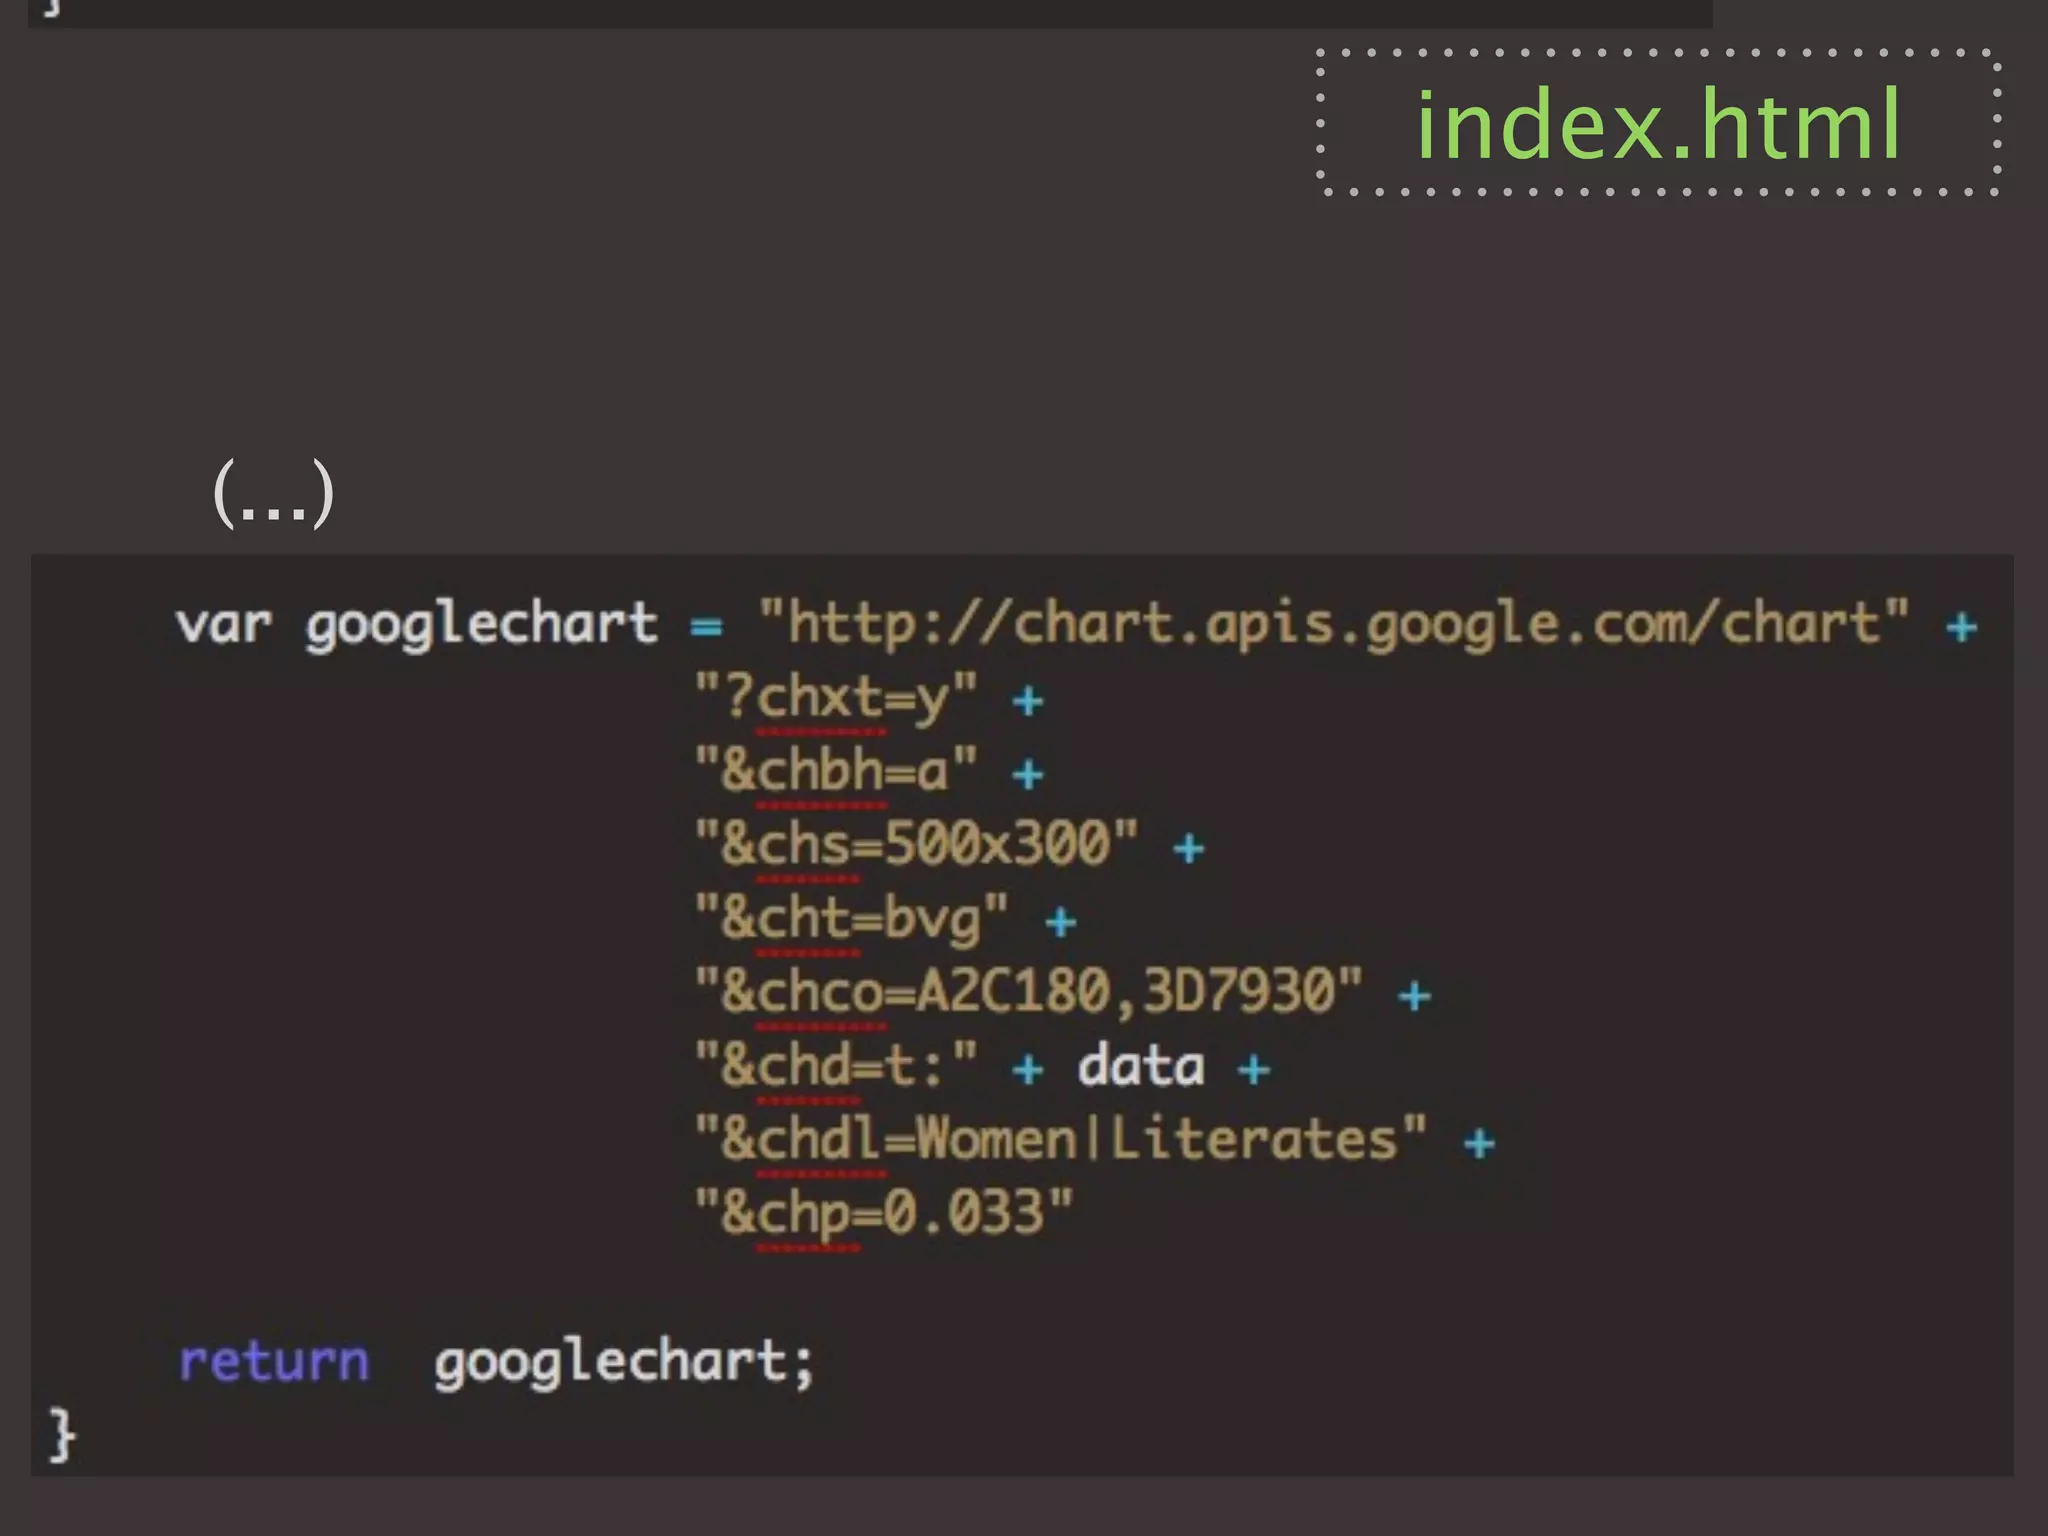The width and height of the screenshot is (2048, 1536).
Task: Click the "&chs=500x300" string
Action: click(917, 843)
